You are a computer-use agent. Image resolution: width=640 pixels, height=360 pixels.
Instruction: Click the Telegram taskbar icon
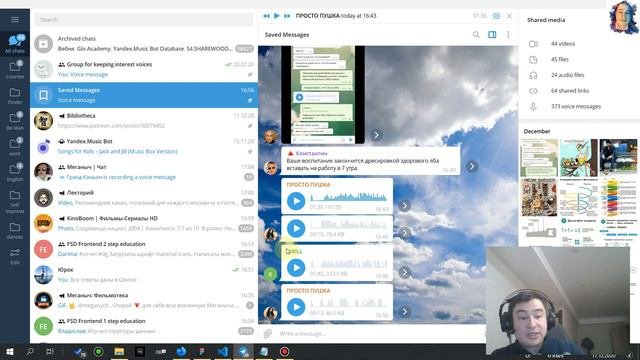click(244, 351)
